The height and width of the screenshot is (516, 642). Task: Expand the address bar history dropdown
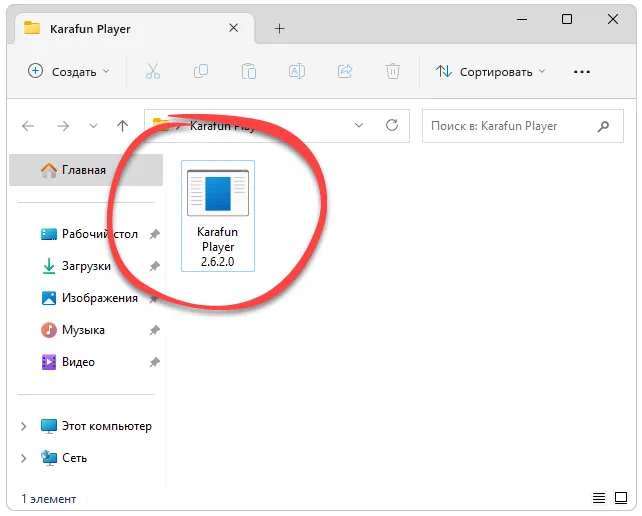coord(359,125)
